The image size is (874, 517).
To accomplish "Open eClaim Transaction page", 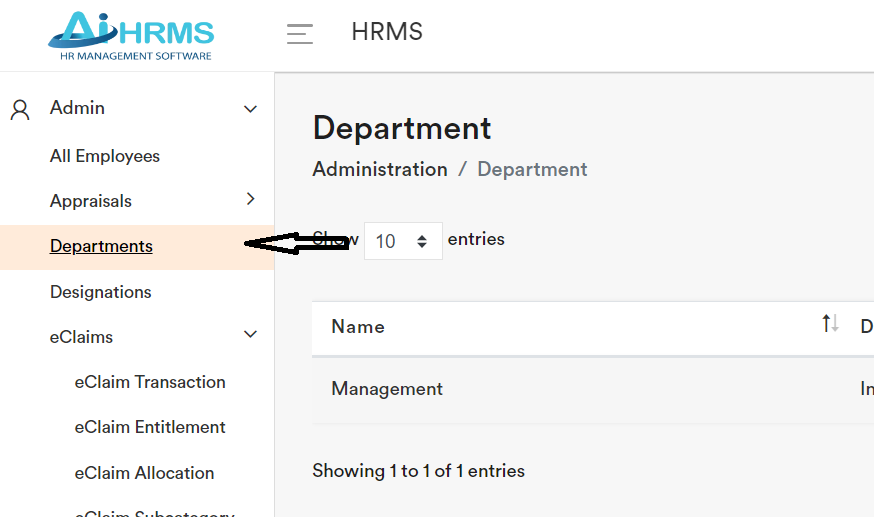I will pyautogui.click(x=150, y=382).
